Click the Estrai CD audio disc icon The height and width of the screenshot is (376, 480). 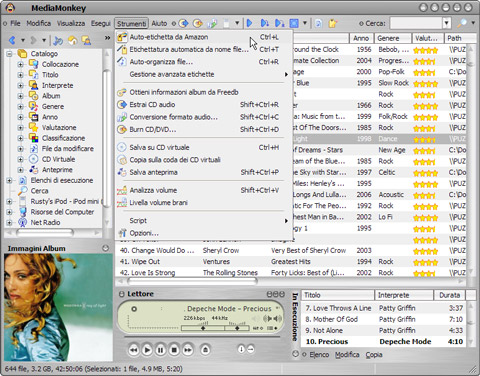point(122,105)
